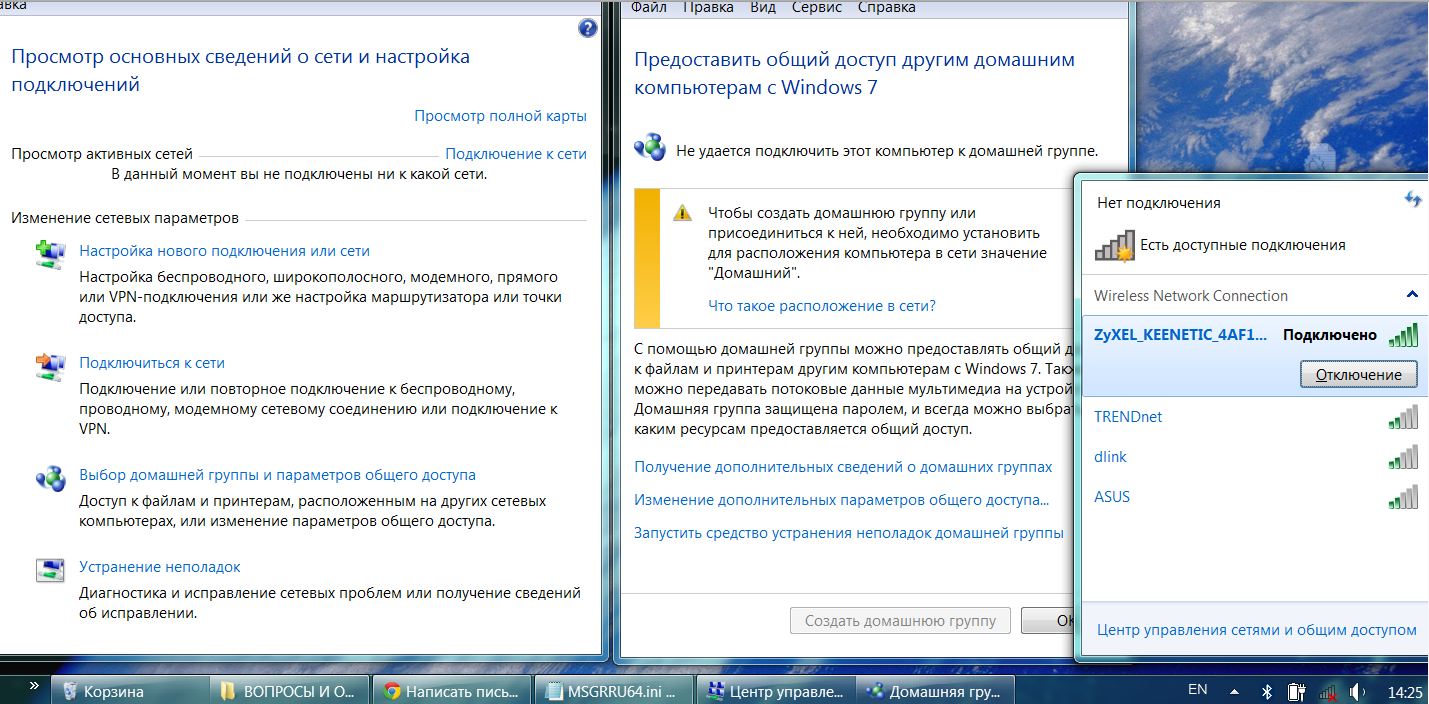
Task: Click the OK button in homegroup window
Action: (x=1048, y=620)
